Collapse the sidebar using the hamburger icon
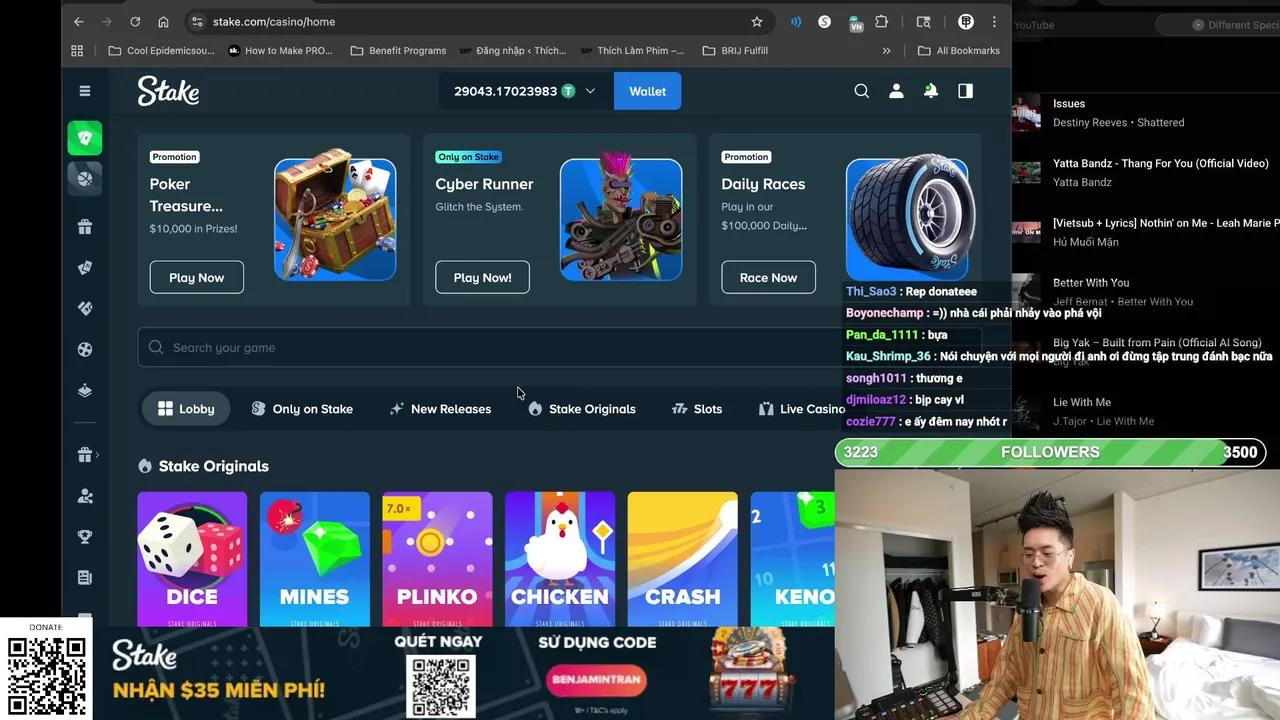 [x=85, y=90]
